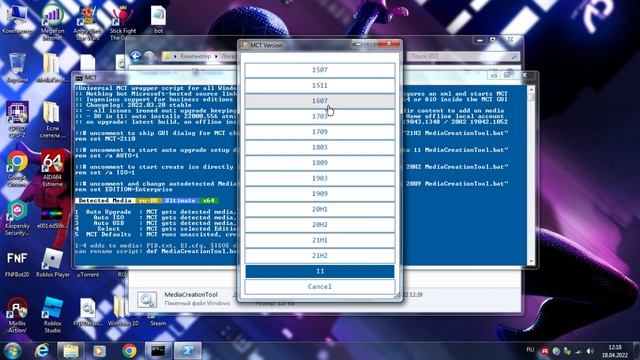
Task: Open the Steam desktop shortcut
Action: [158, 320]
